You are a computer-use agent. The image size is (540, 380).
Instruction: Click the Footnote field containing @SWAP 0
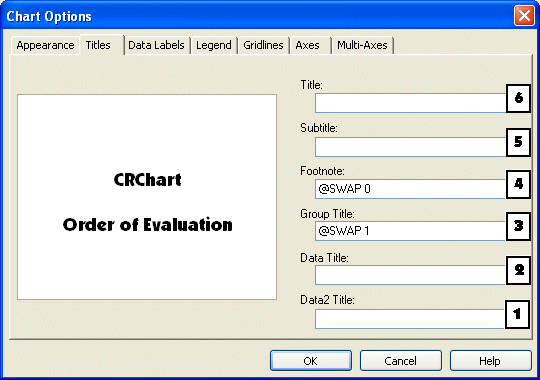pyautogui.click(x=410, y=189)
